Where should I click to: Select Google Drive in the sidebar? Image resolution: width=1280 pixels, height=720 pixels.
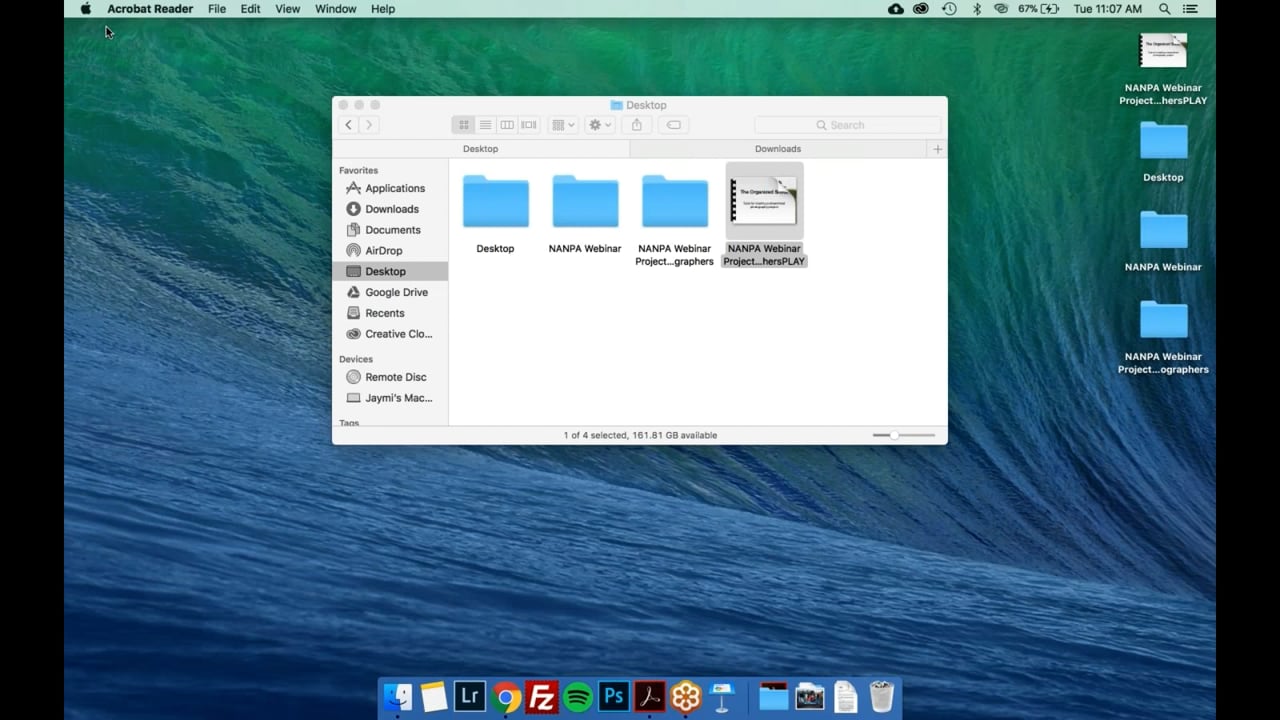pyautogui.click(x=396, y=292)
